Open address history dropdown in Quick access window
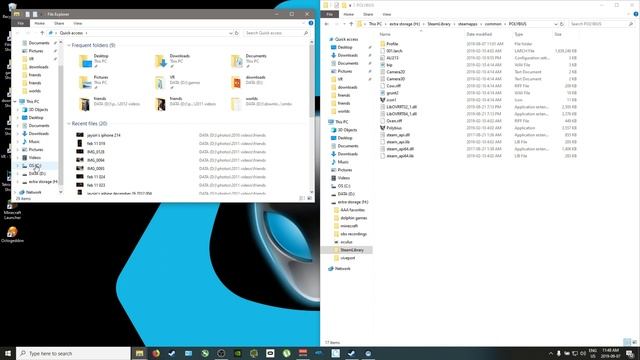The height and width of the screenshot is (360, 640). click(231, 33)
